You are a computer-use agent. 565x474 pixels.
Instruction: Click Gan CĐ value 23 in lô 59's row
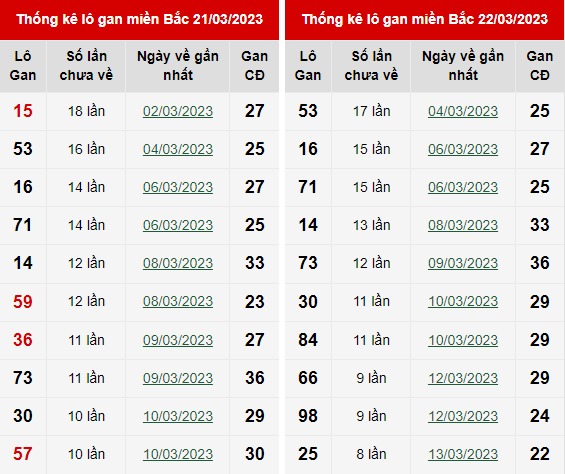254,301
